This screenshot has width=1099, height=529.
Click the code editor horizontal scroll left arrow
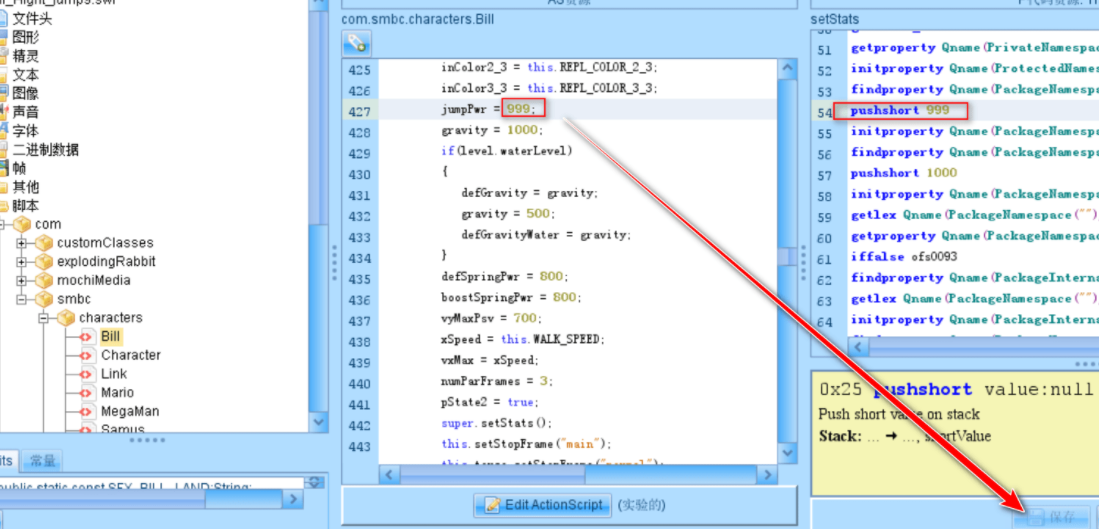click(389, 475)
